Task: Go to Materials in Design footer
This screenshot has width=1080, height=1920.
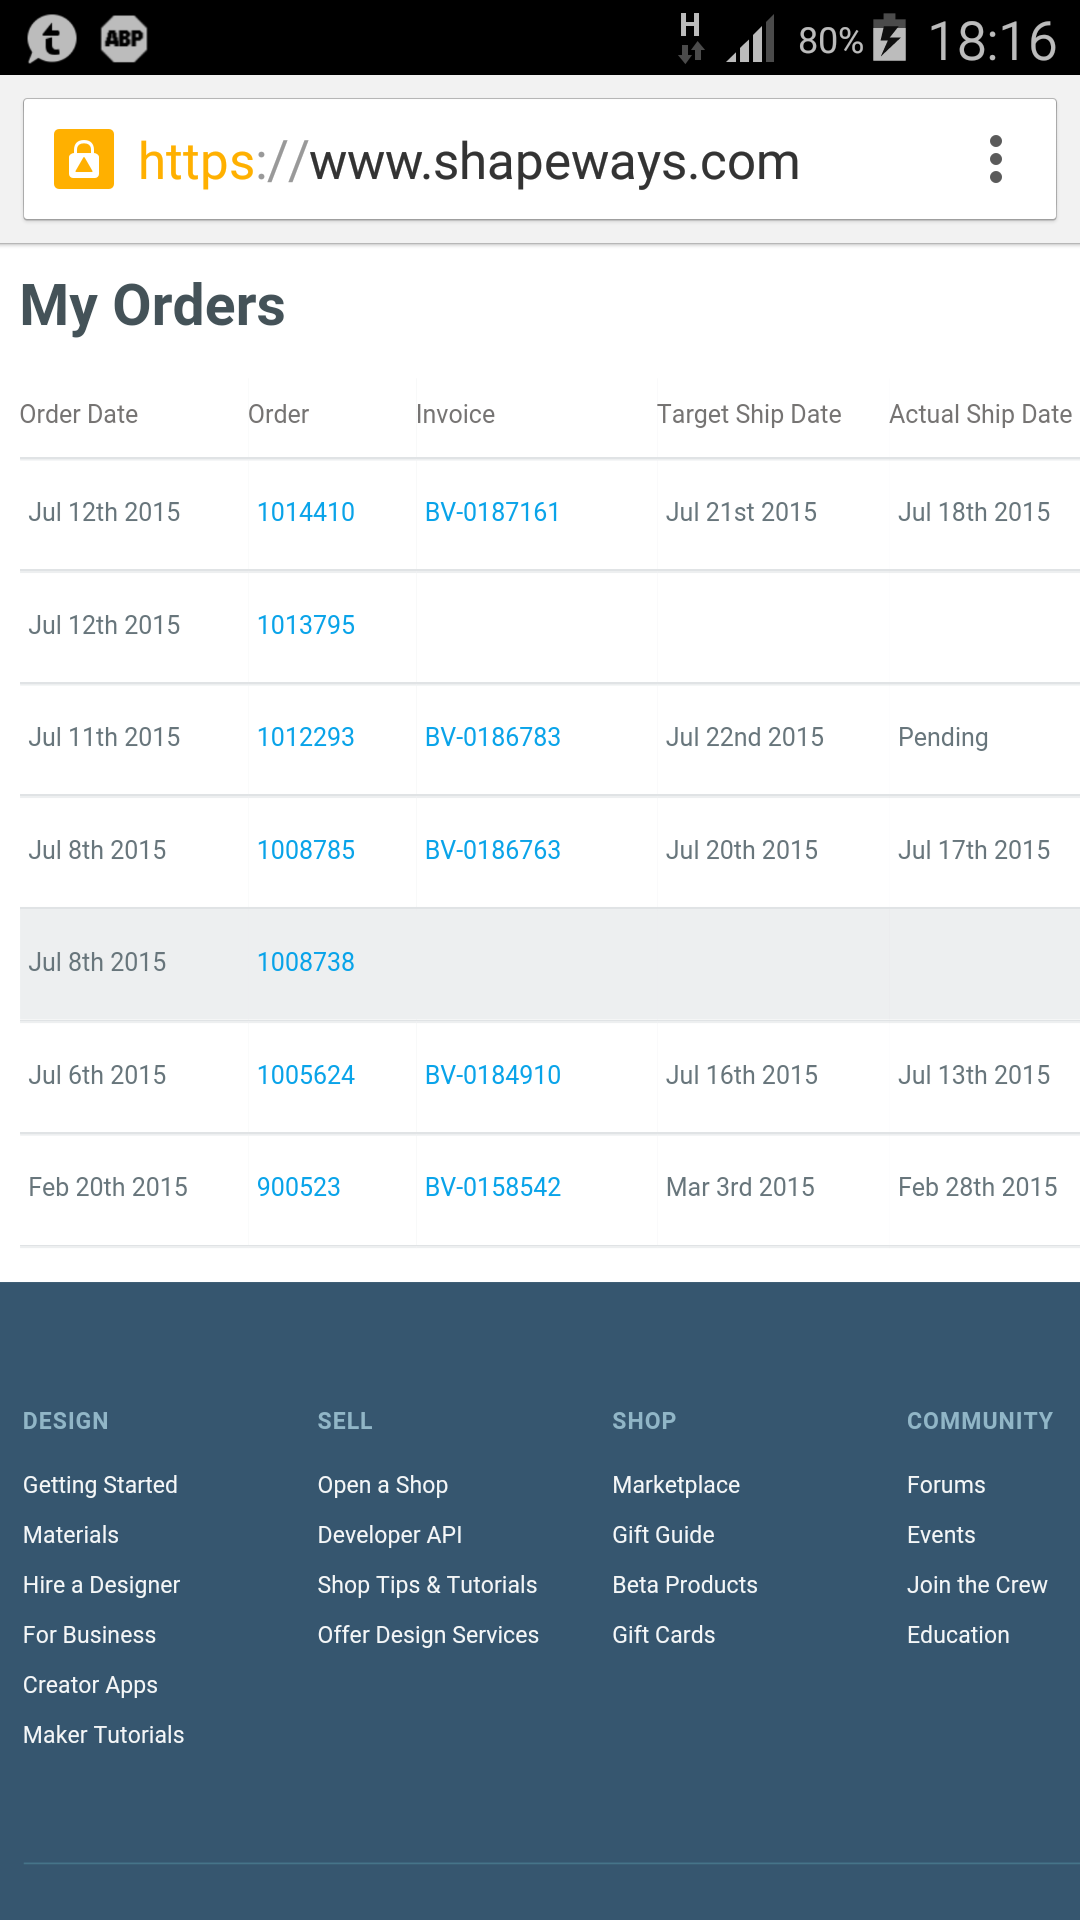Action: pos(71,1535)
